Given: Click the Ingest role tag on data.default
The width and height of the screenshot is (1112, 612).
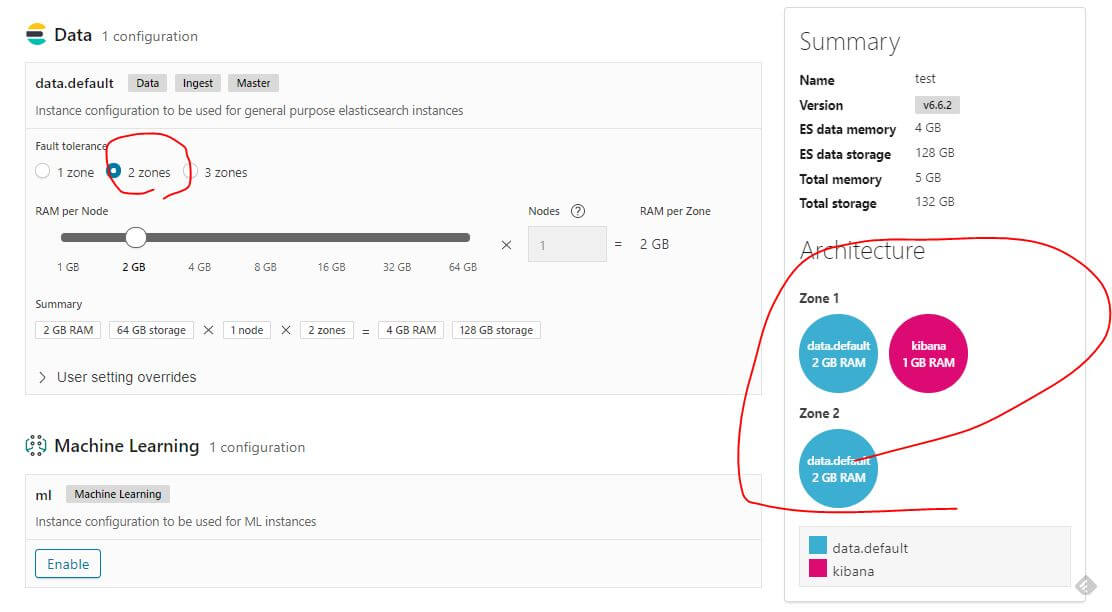Looking at the screenshot, I should point(198,83).
